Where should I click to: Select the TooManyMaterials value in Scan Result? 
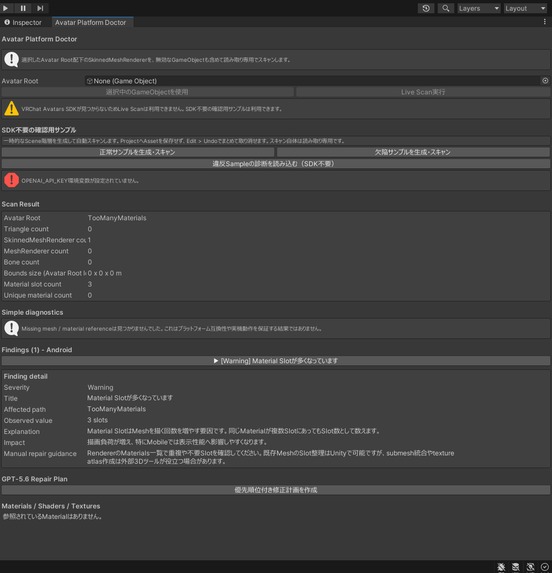[117, 218]
